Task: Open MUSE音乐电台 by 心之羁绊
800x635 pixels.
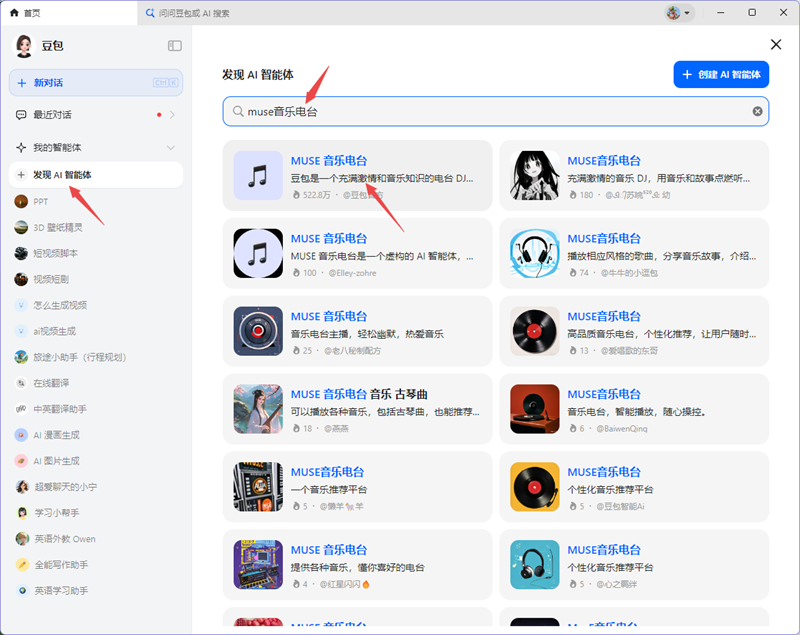Action: click(x=634, y=565)
